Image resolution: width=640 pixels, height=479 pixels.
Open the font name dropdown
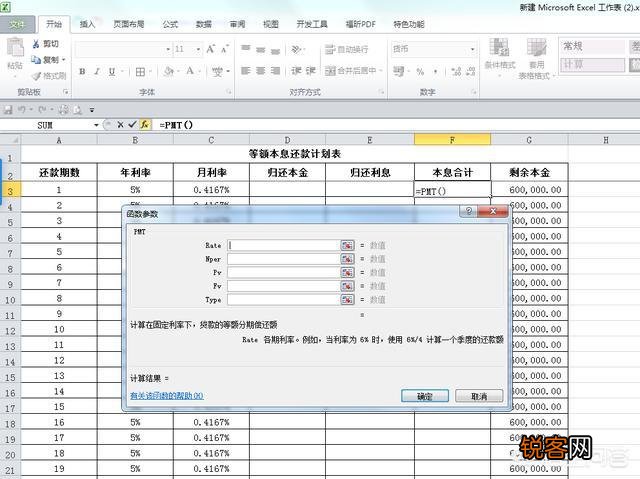168,49
